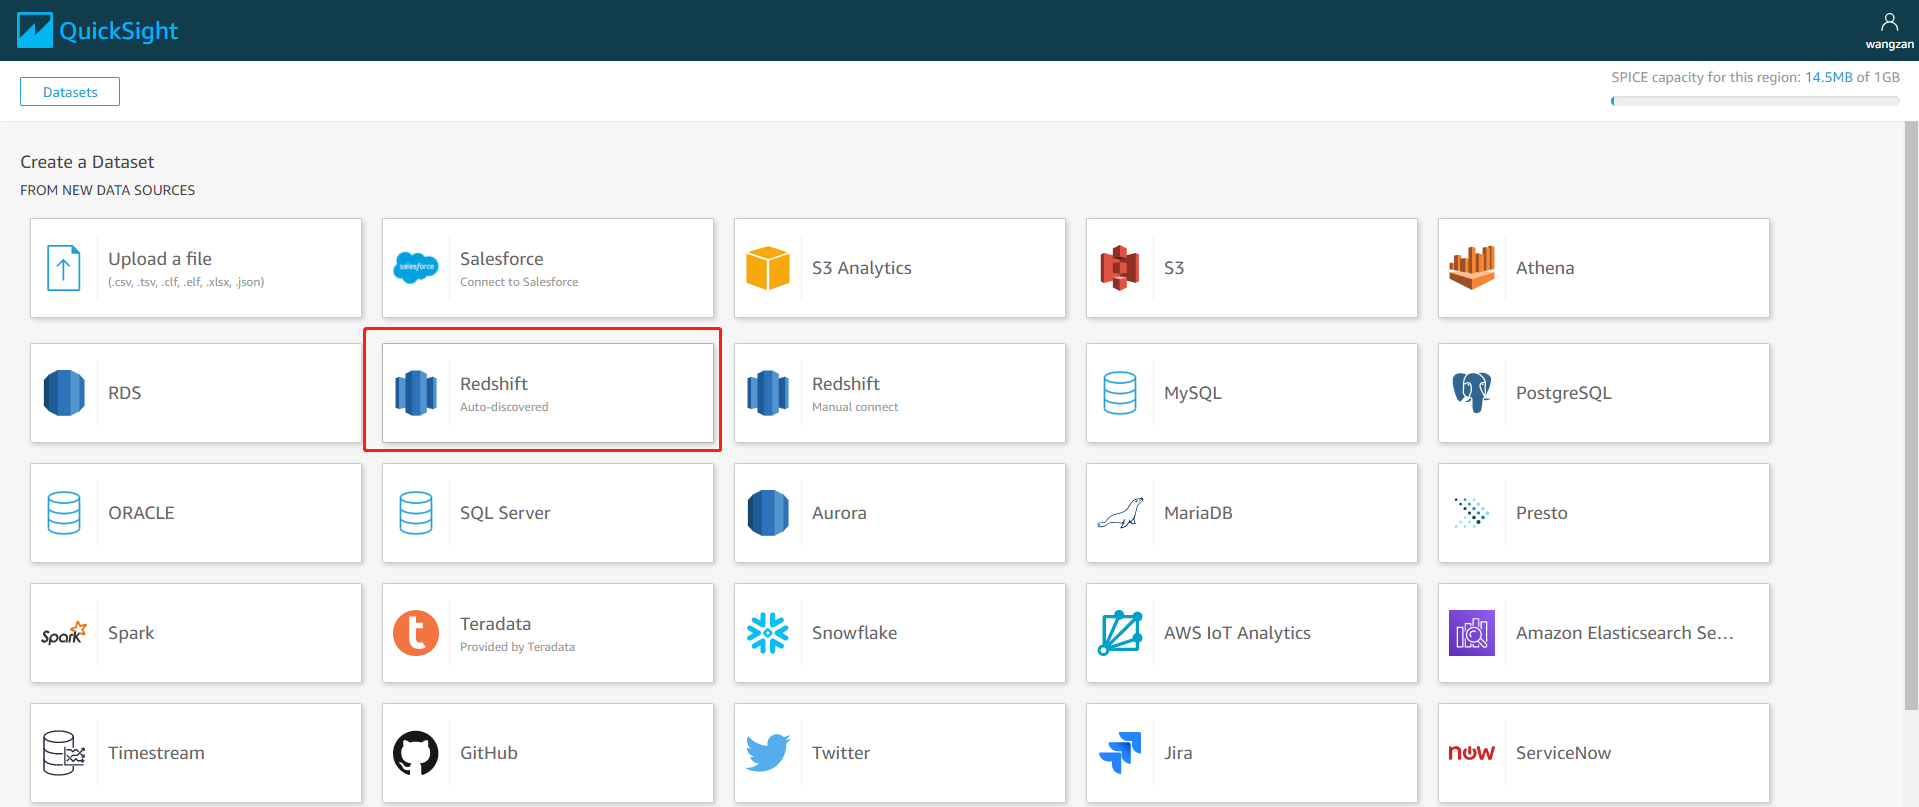
Task: Click the Athena orange icon
Action: (x=1472, y=267)
